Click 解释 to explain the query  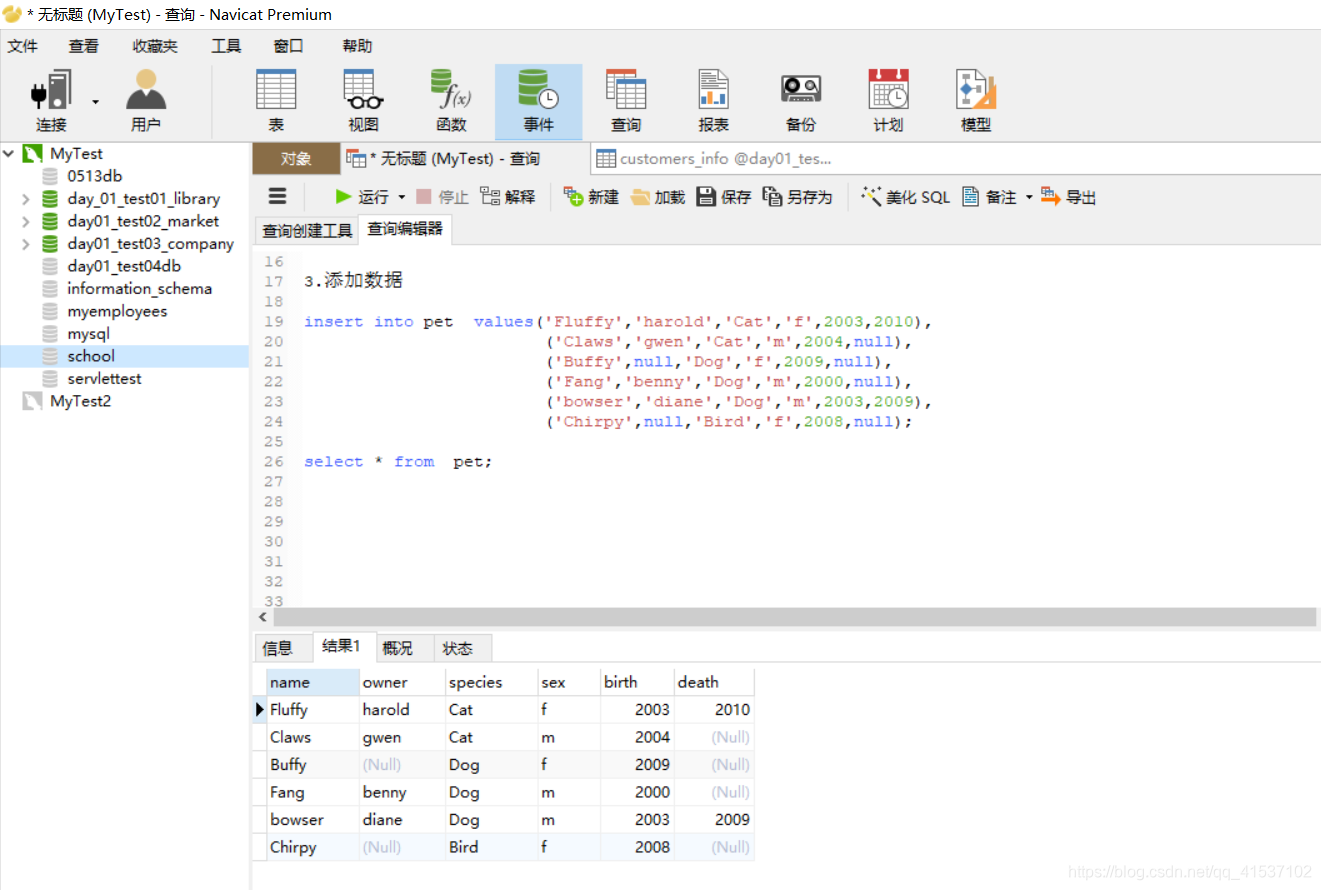click(x=508, y=197)
